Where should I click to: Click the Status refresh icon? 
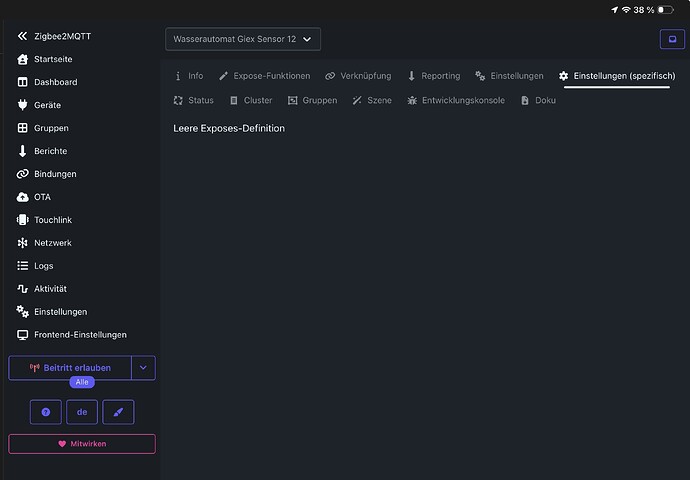click(178, 100)
